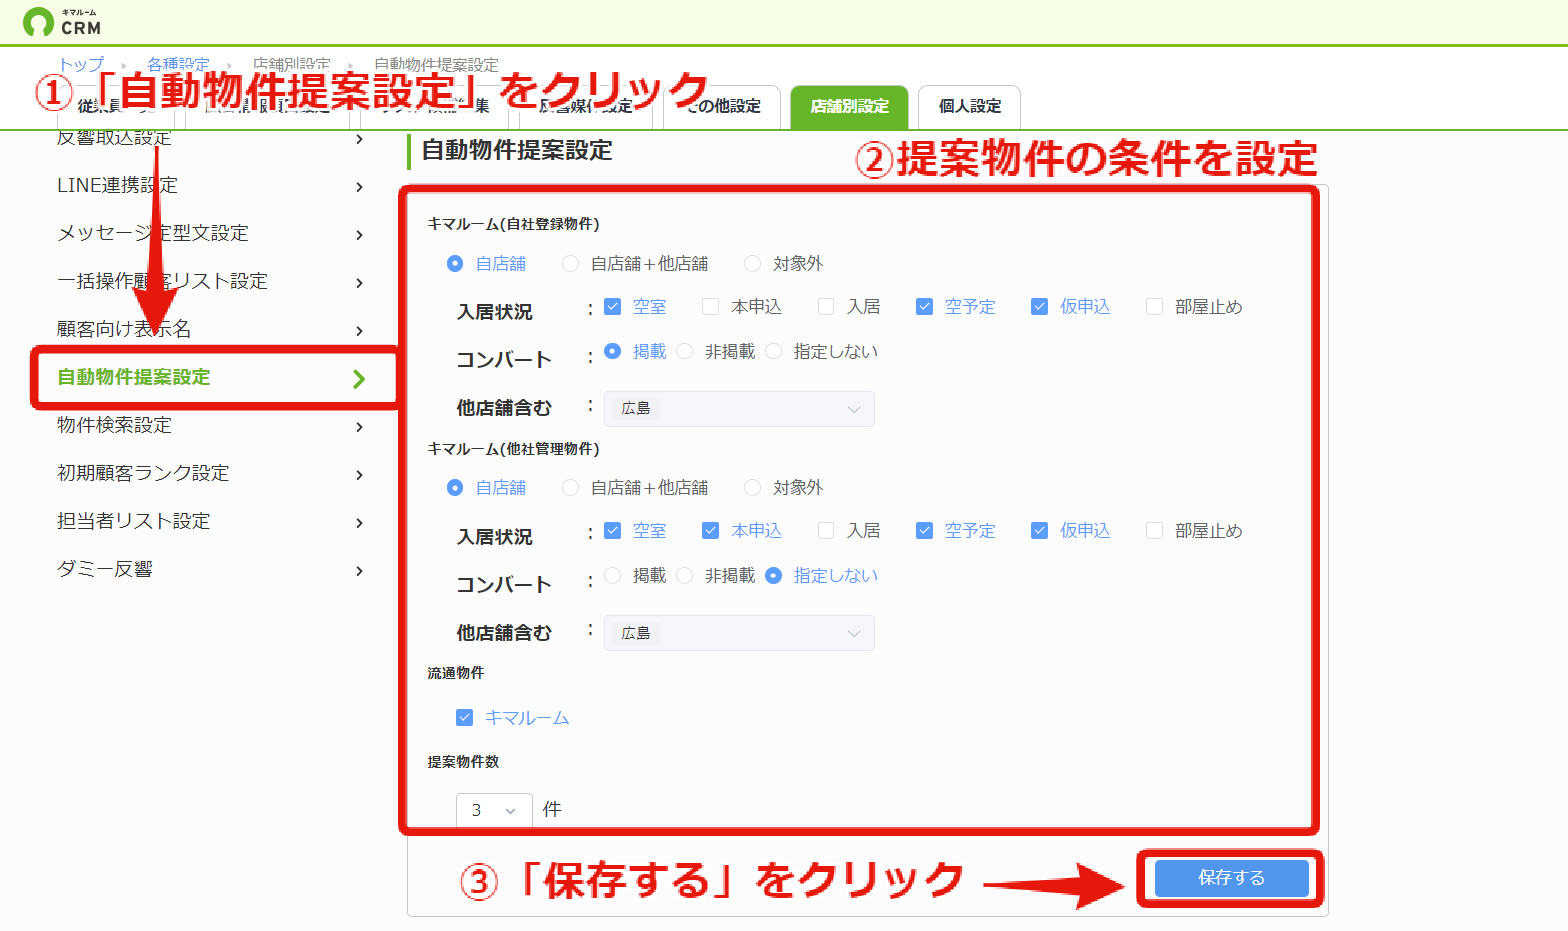Image resolution: width=1568 pixels, height=931 pixels.
Task: Uncheck 空室 in 他社管理物件 入居状況
Action: click(x=613, y=531)
